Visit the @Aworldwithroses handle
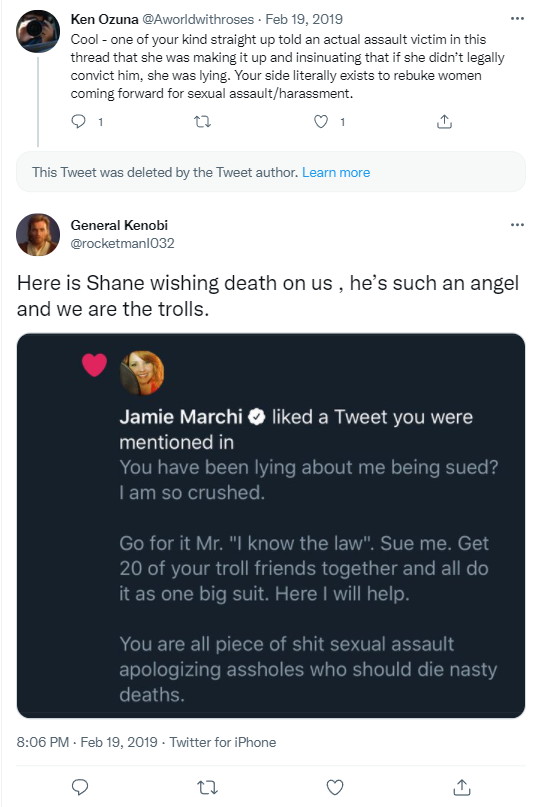 [198, 19]
